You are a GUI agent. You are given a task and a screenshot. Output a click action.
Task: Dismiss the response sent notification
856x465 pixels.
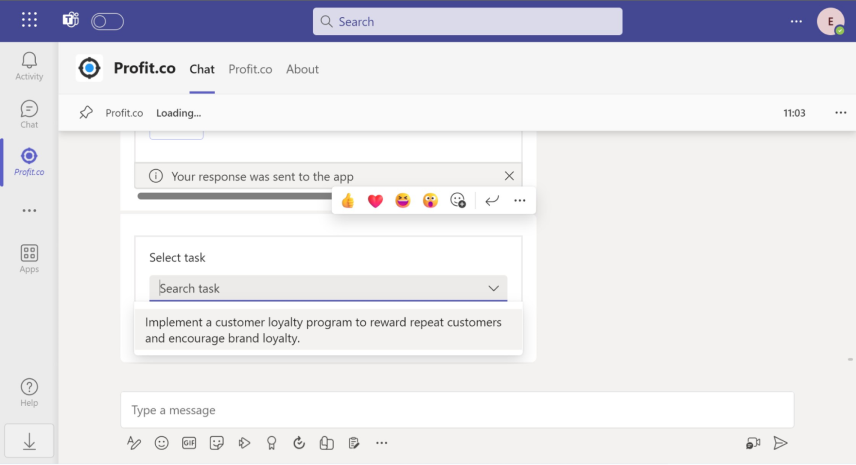(509, 176)
